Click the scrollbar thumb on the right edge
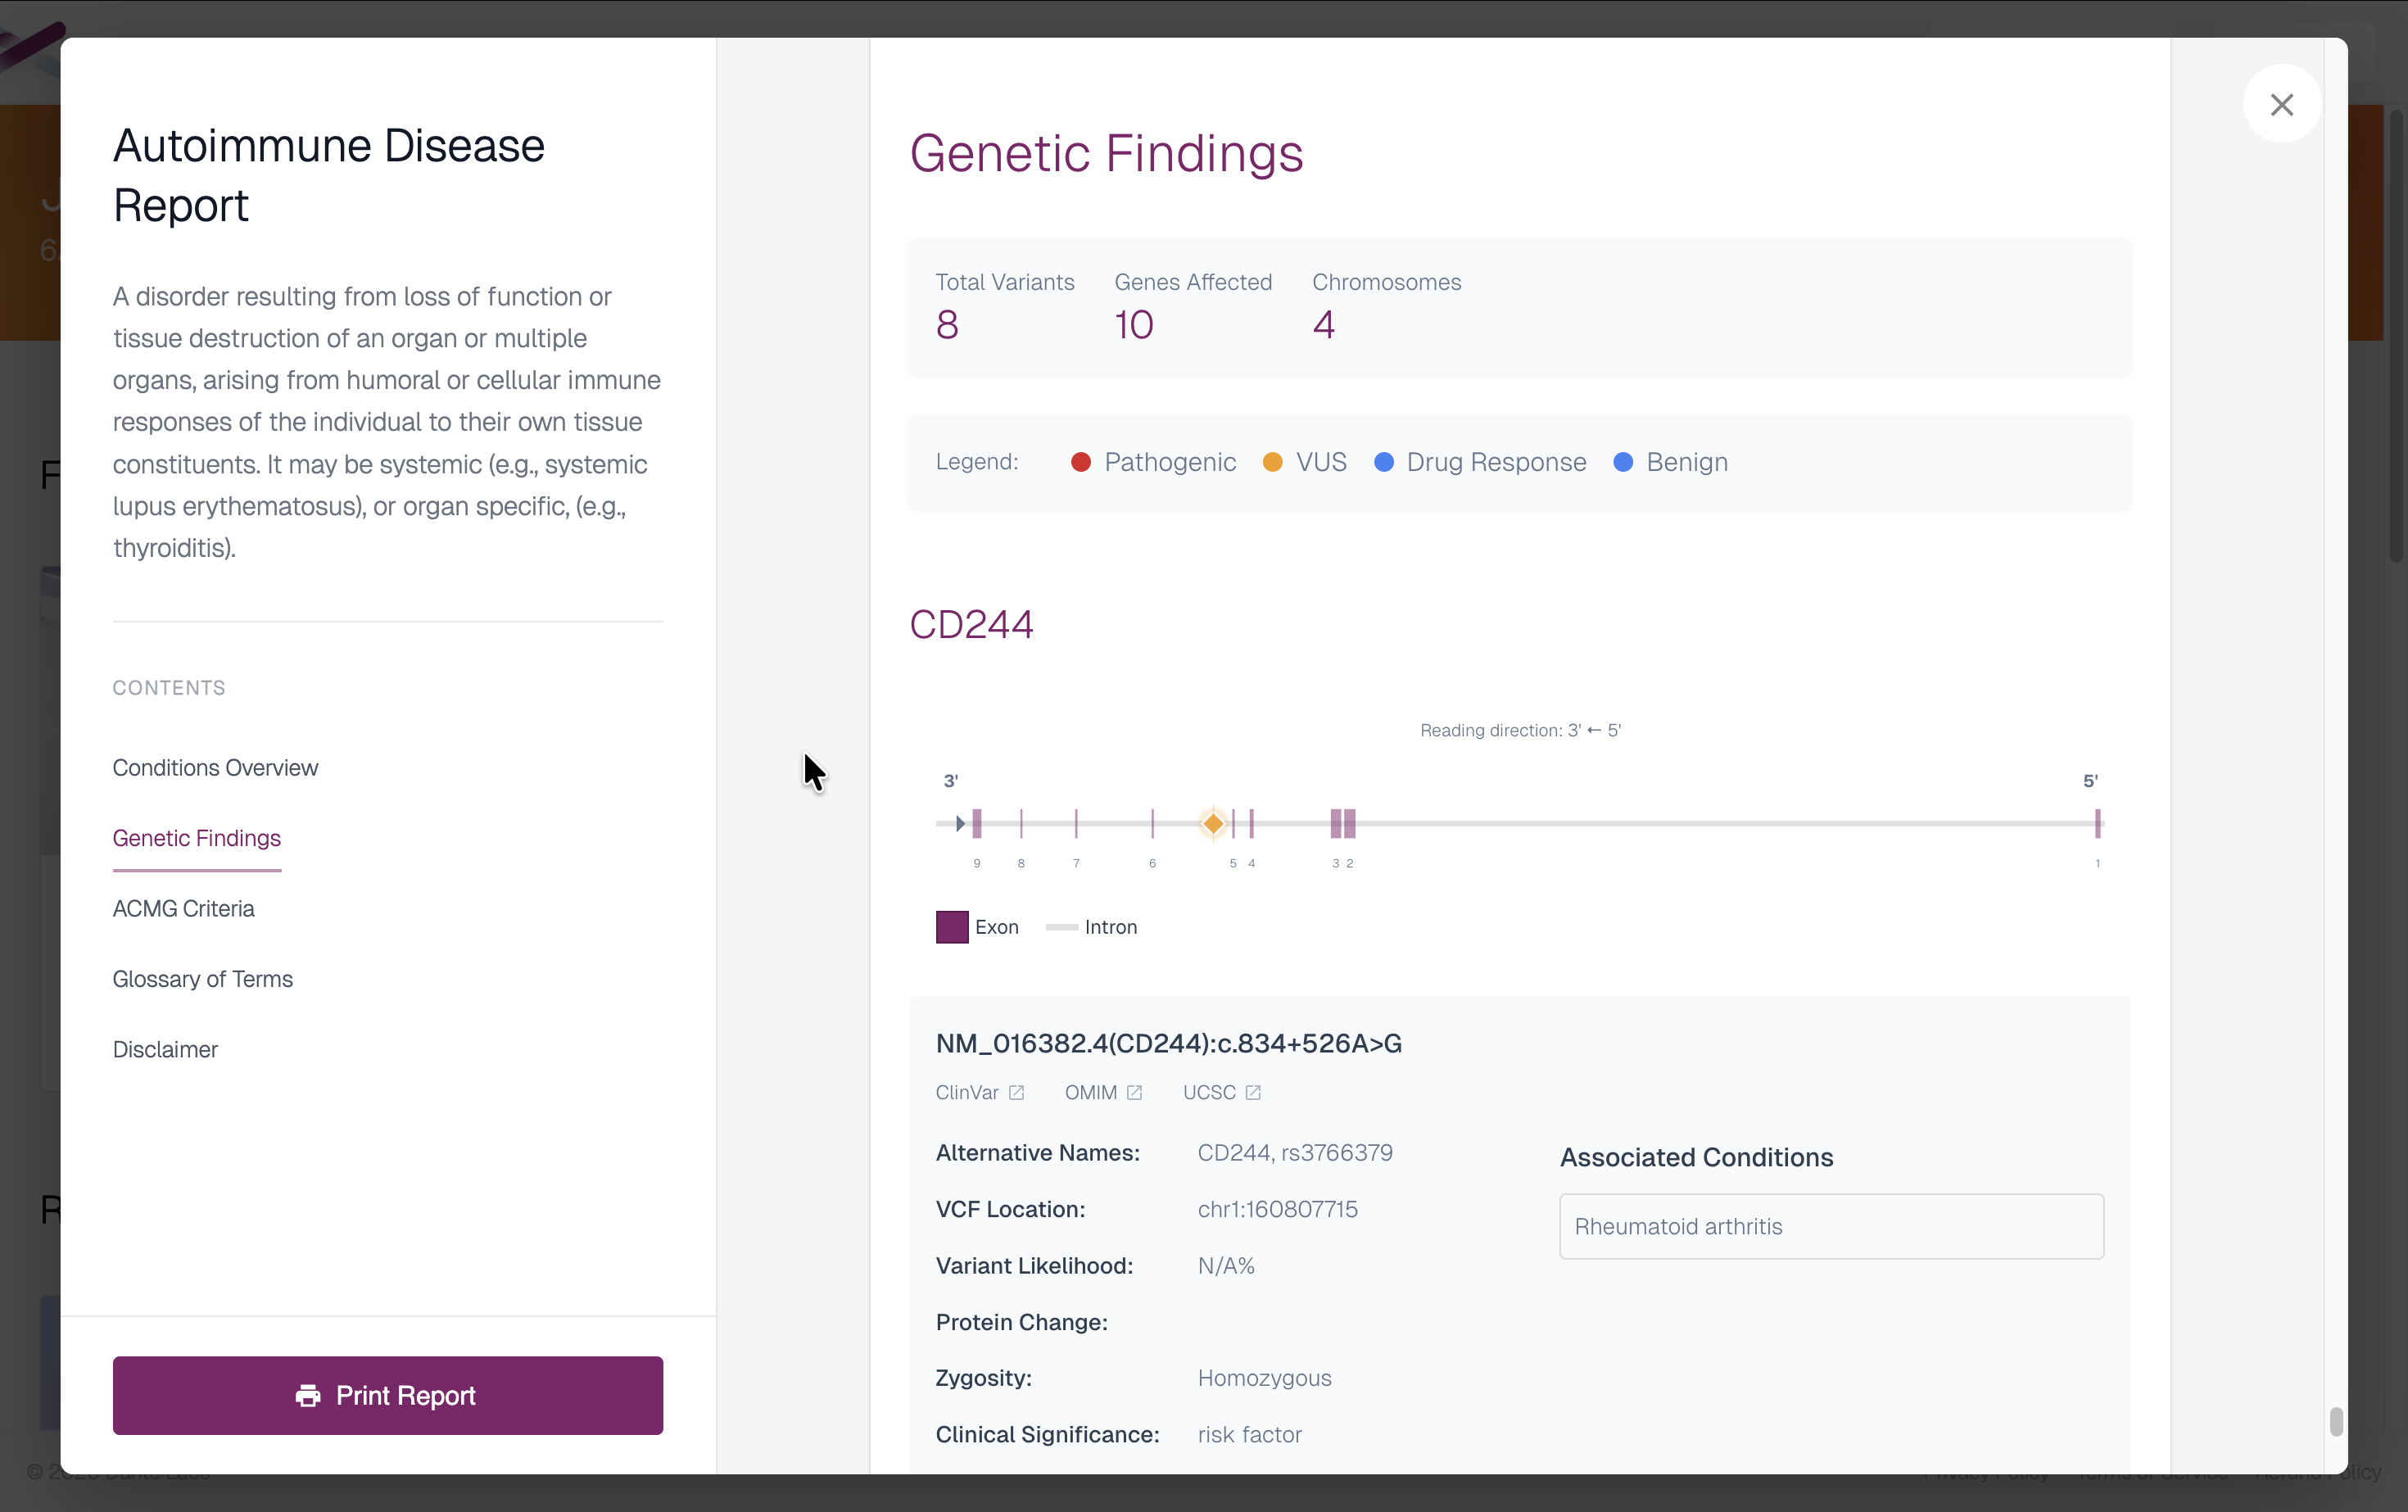This screenshot has width=2408, height=1512. pyautogui.click(x=2337, y=1420)
